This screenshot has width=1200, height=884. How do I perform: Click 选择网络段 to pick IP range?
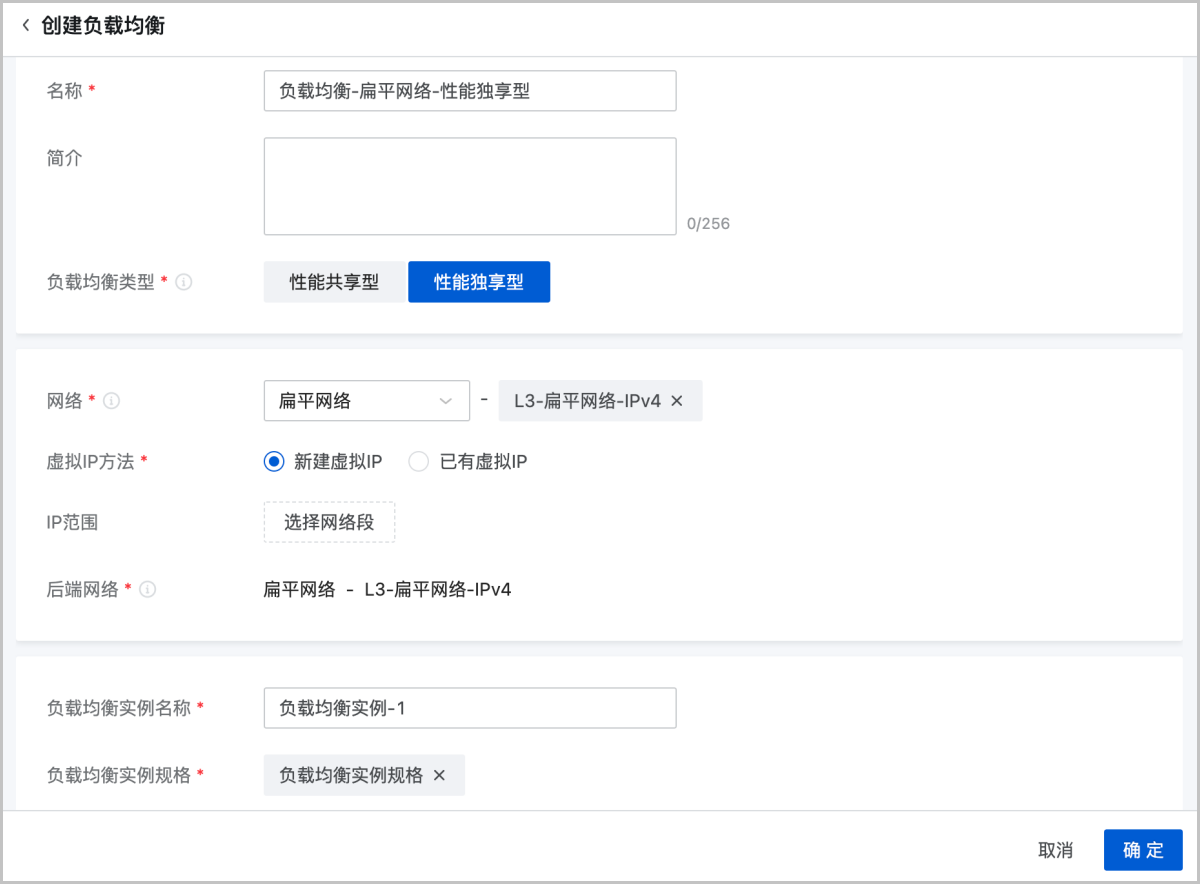[329, 522]
